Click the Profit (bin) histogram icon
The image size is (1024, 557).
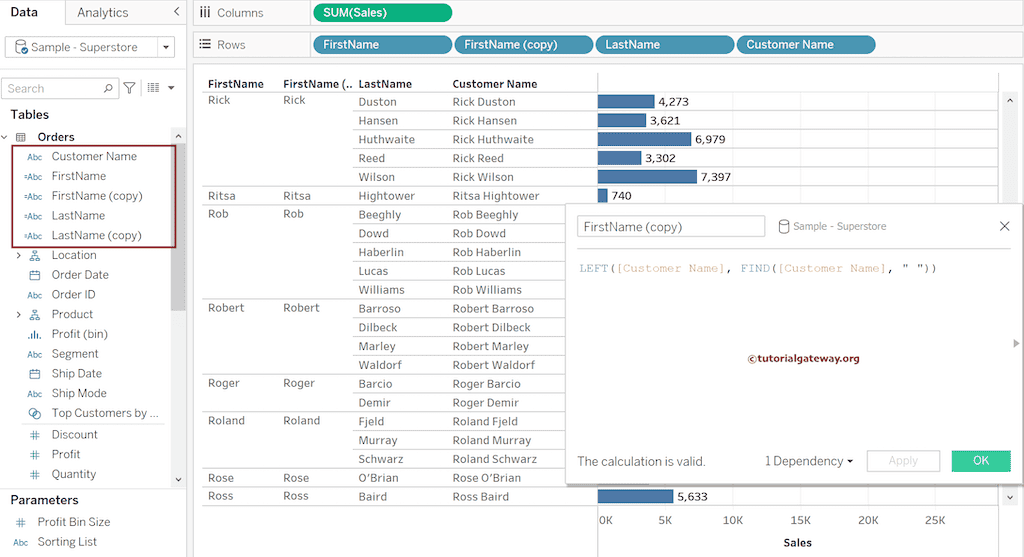click(x=35, y=334)
